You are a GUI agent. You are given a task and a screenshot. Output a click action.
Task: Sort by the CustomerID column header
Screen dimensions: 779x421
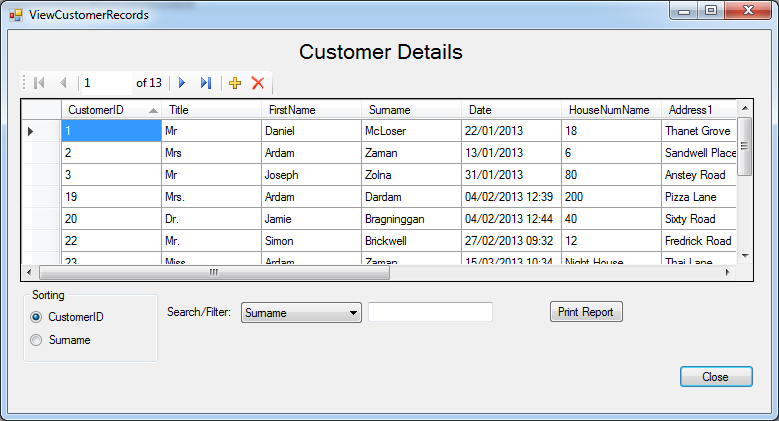click(111, 110)
